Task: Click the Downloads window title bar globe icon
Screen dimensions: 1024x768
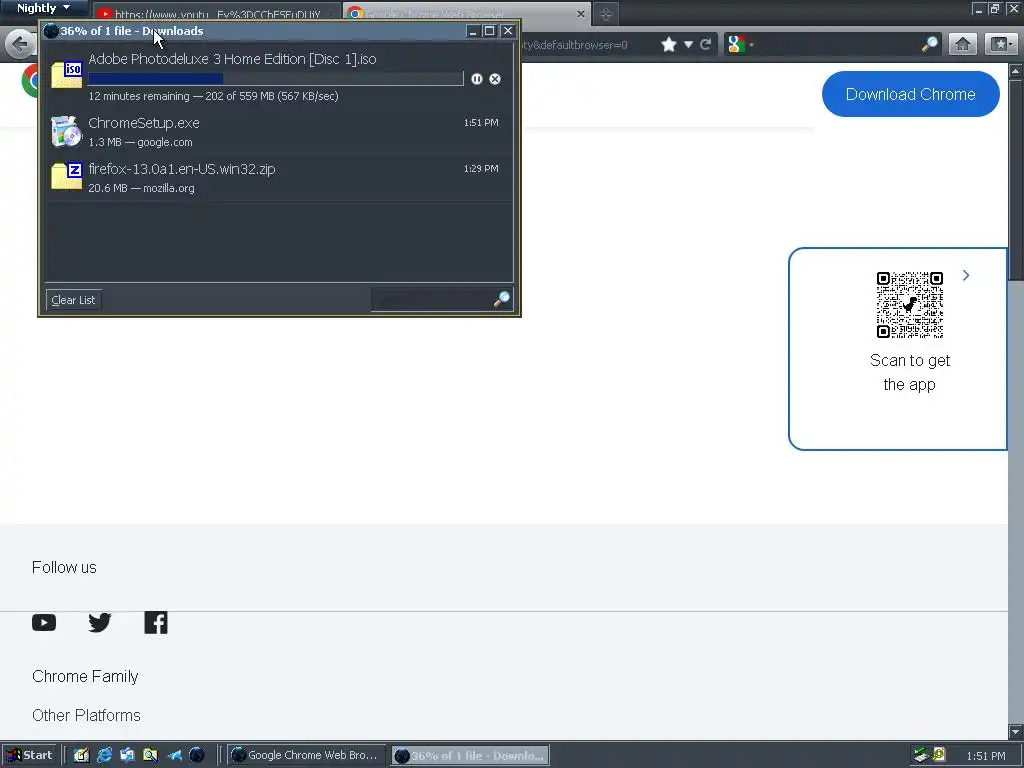Action: click(51, 31)
